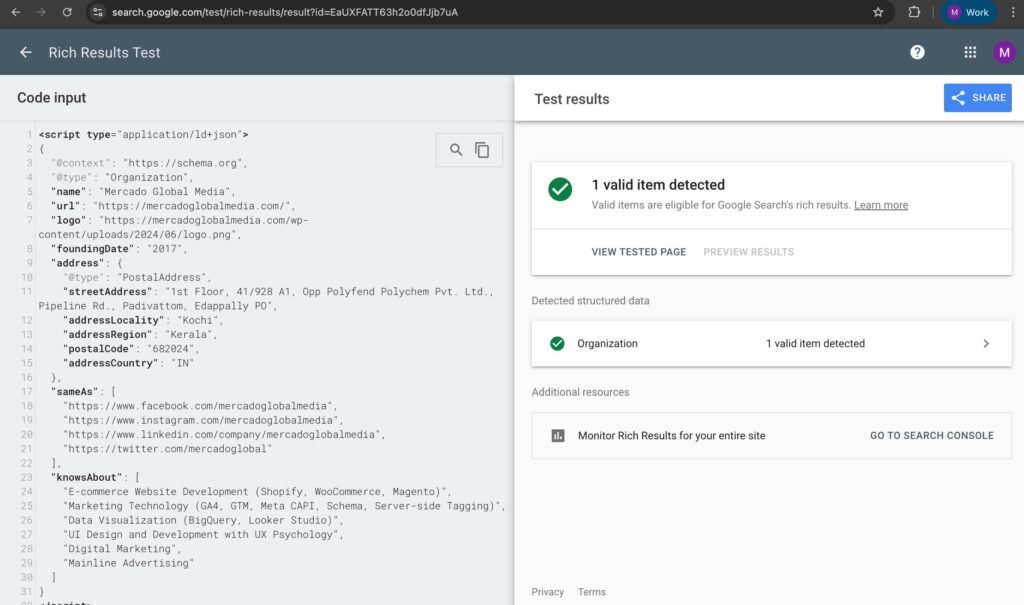Click the "Mainline Advertising" code line
The width and height of the screenshot is (1024, 605).
[x=128, y=563]
